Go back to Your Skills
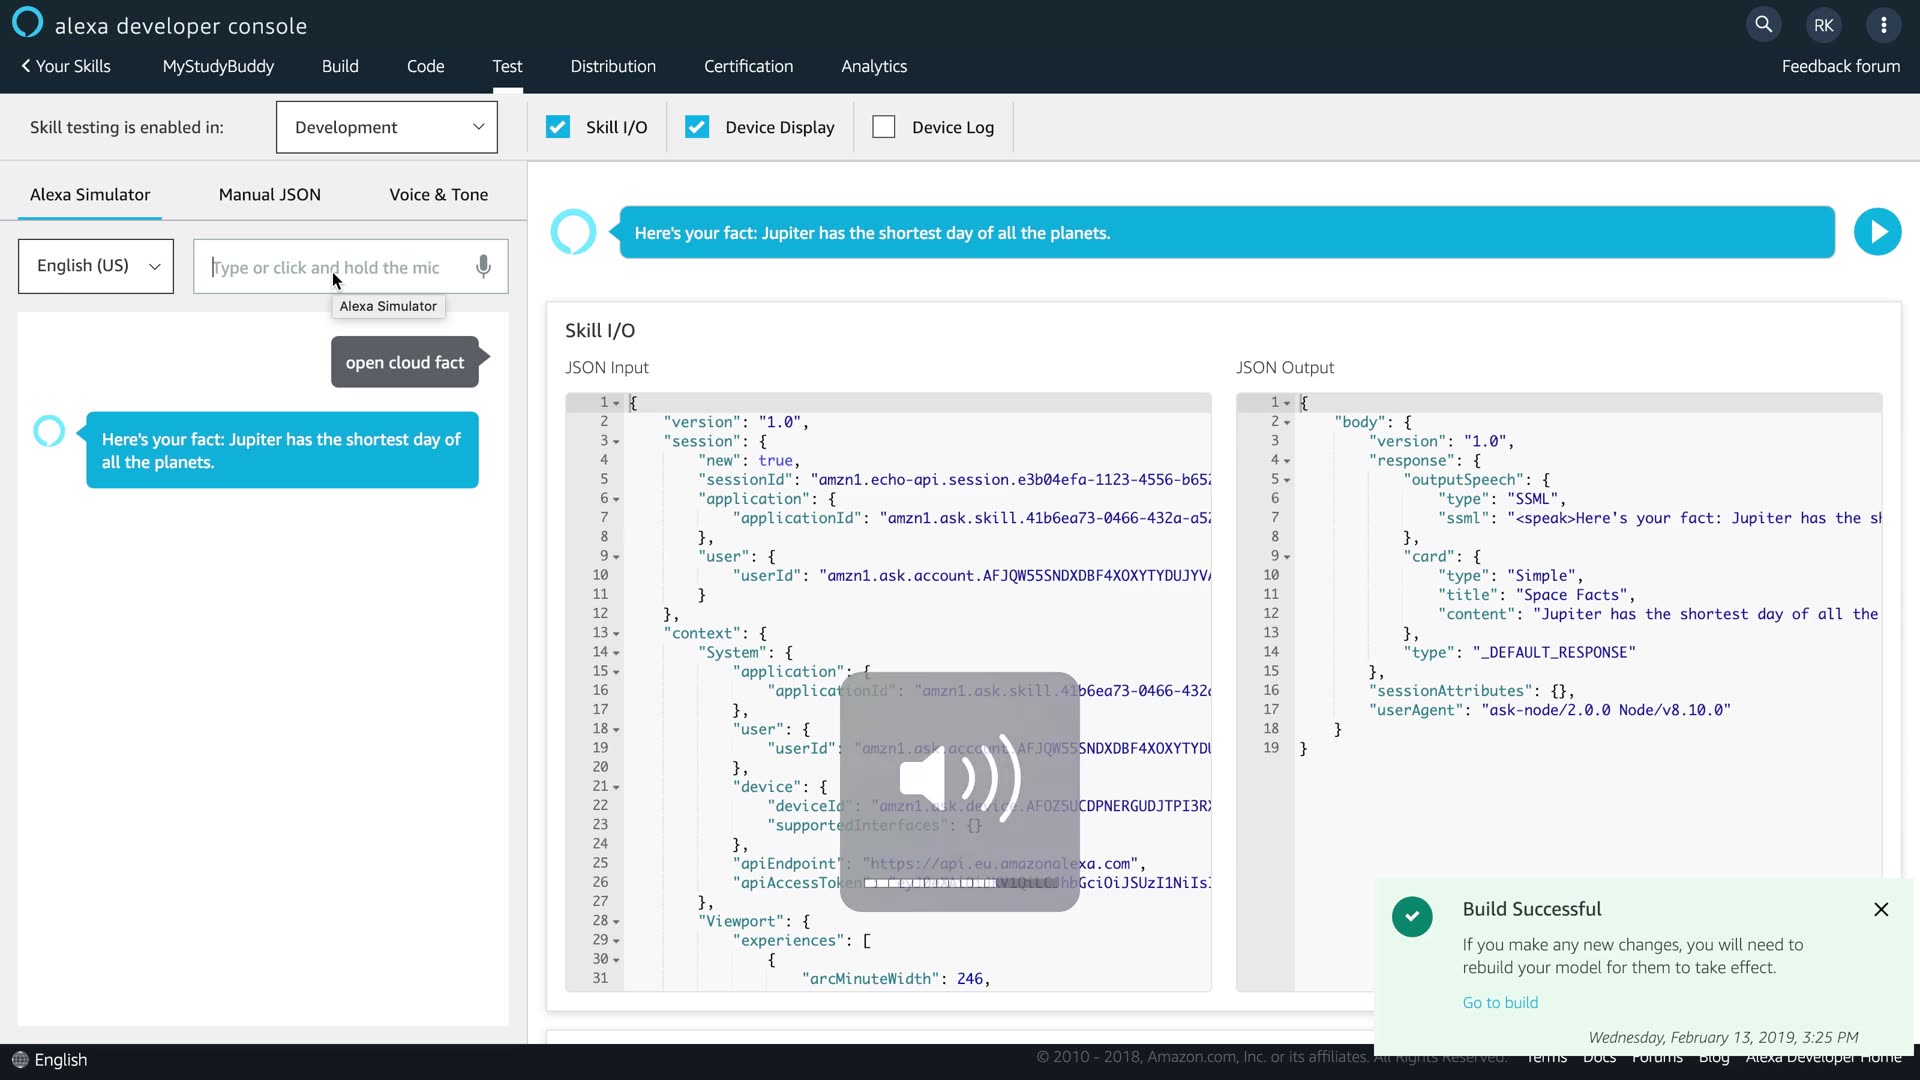 pyautogui.click(x=66, y=66)
